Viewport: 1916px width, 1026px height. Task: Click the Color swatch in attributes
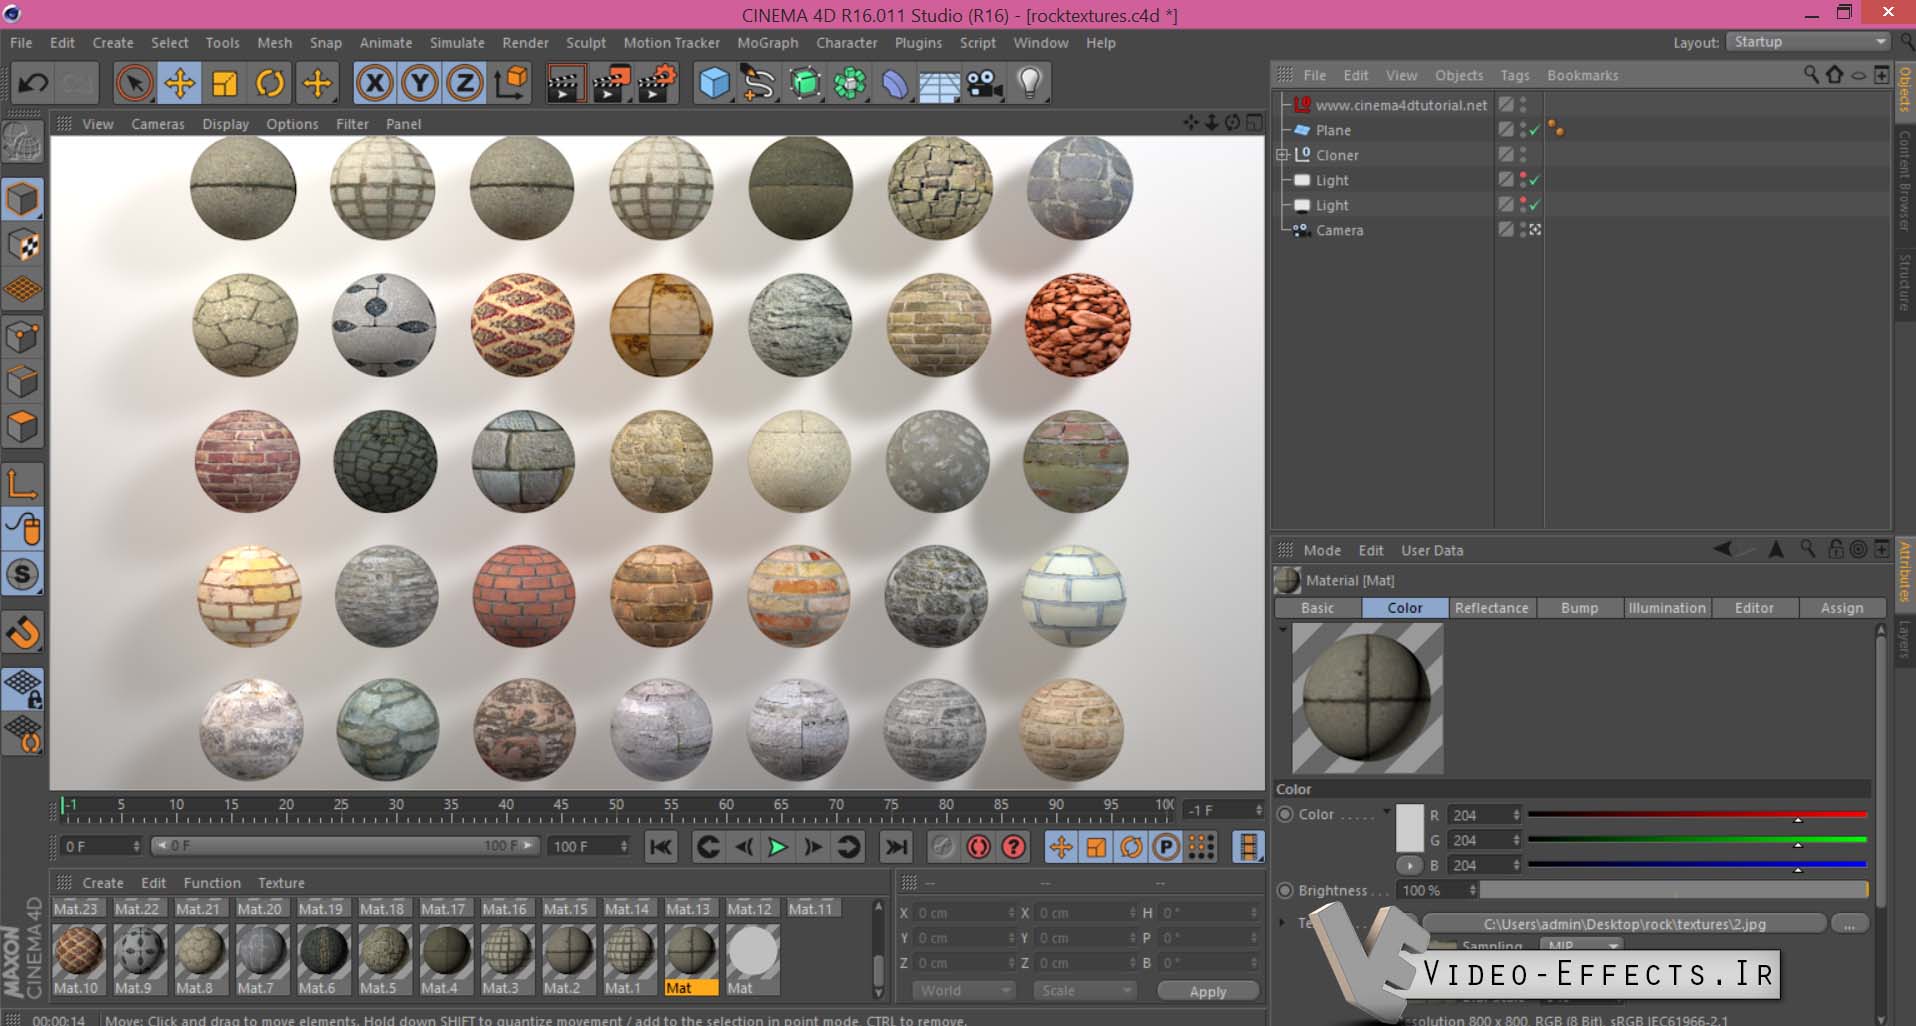point(1409,828)
